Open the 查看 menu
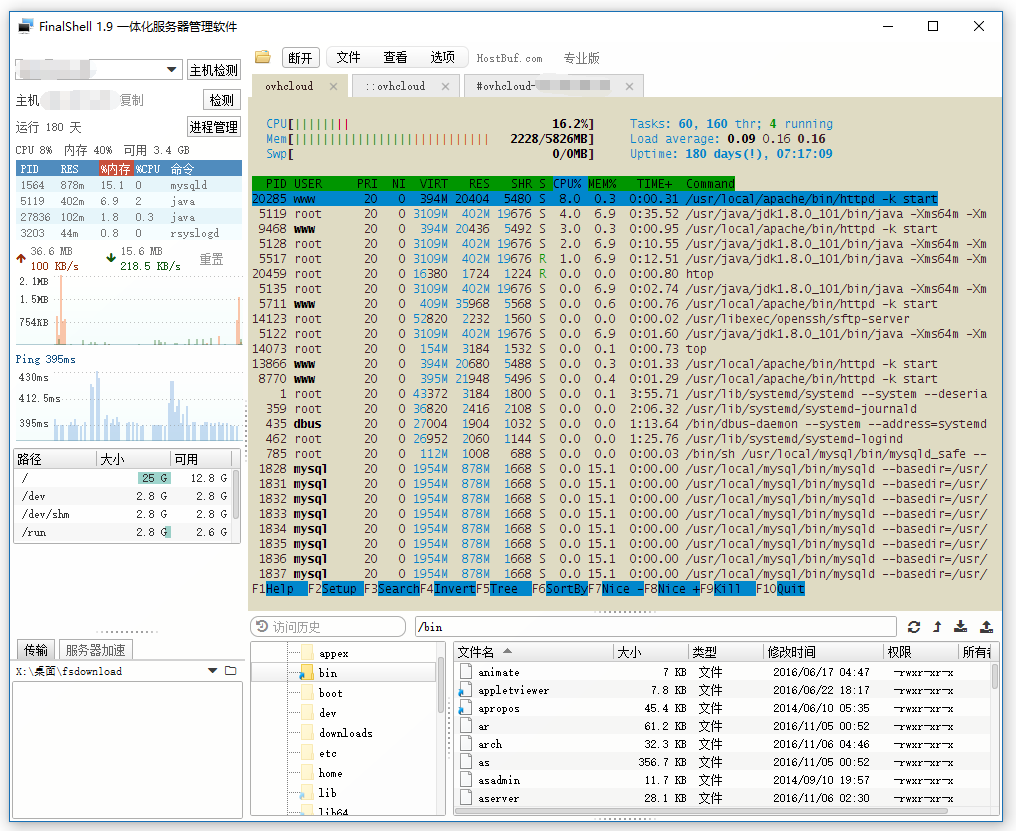 (395, 58)
